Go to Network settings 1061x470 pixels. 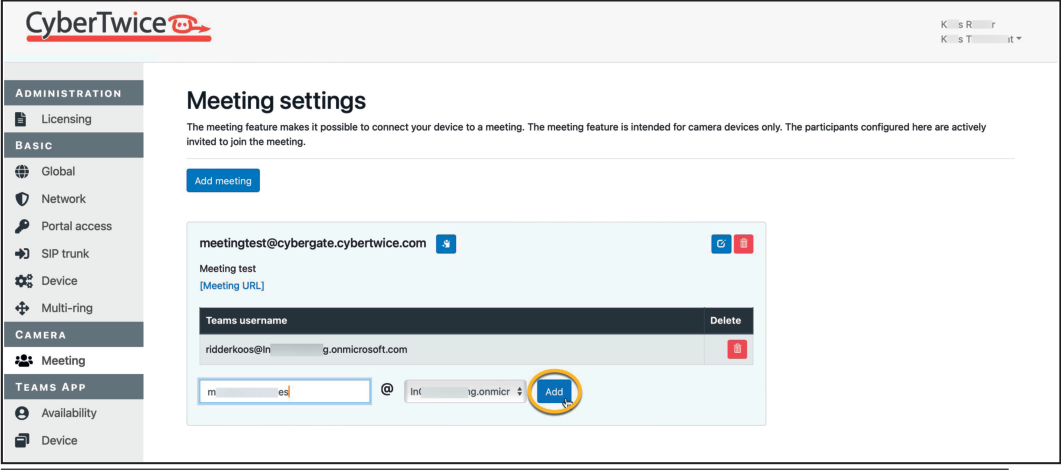tap(64, 199)
